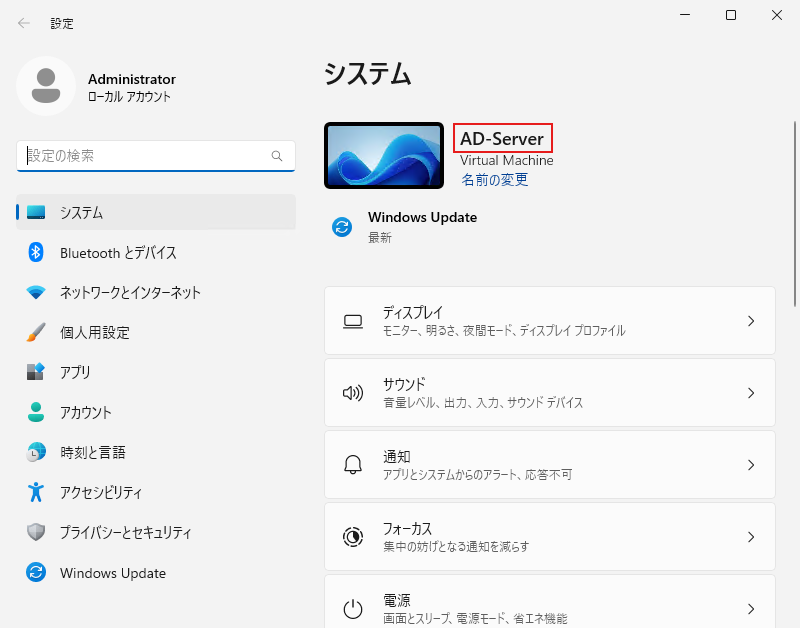Expand ディスプレイ settings with its chevron
The width and height of the screenshot is (800, 628).
pyautogui.click(x=751, y=321)
